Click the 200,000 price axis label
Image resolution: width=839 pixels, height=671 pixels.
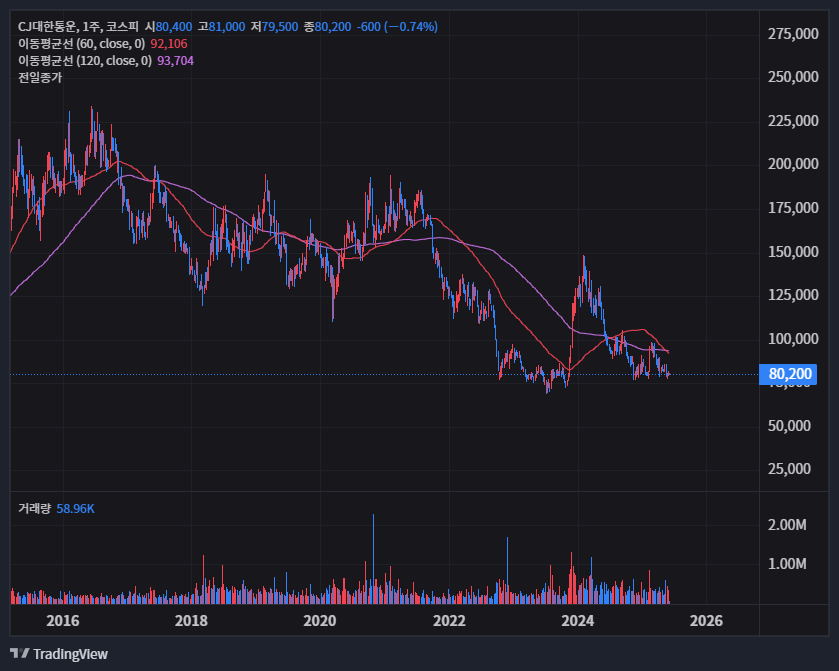coord(793,164)
